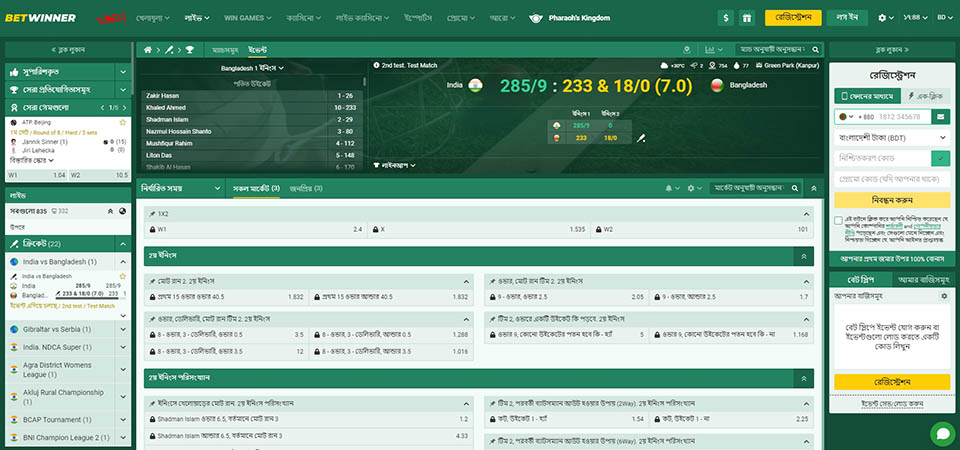
Task: Click the BetWinner logo
Action: tap(47, 17)
